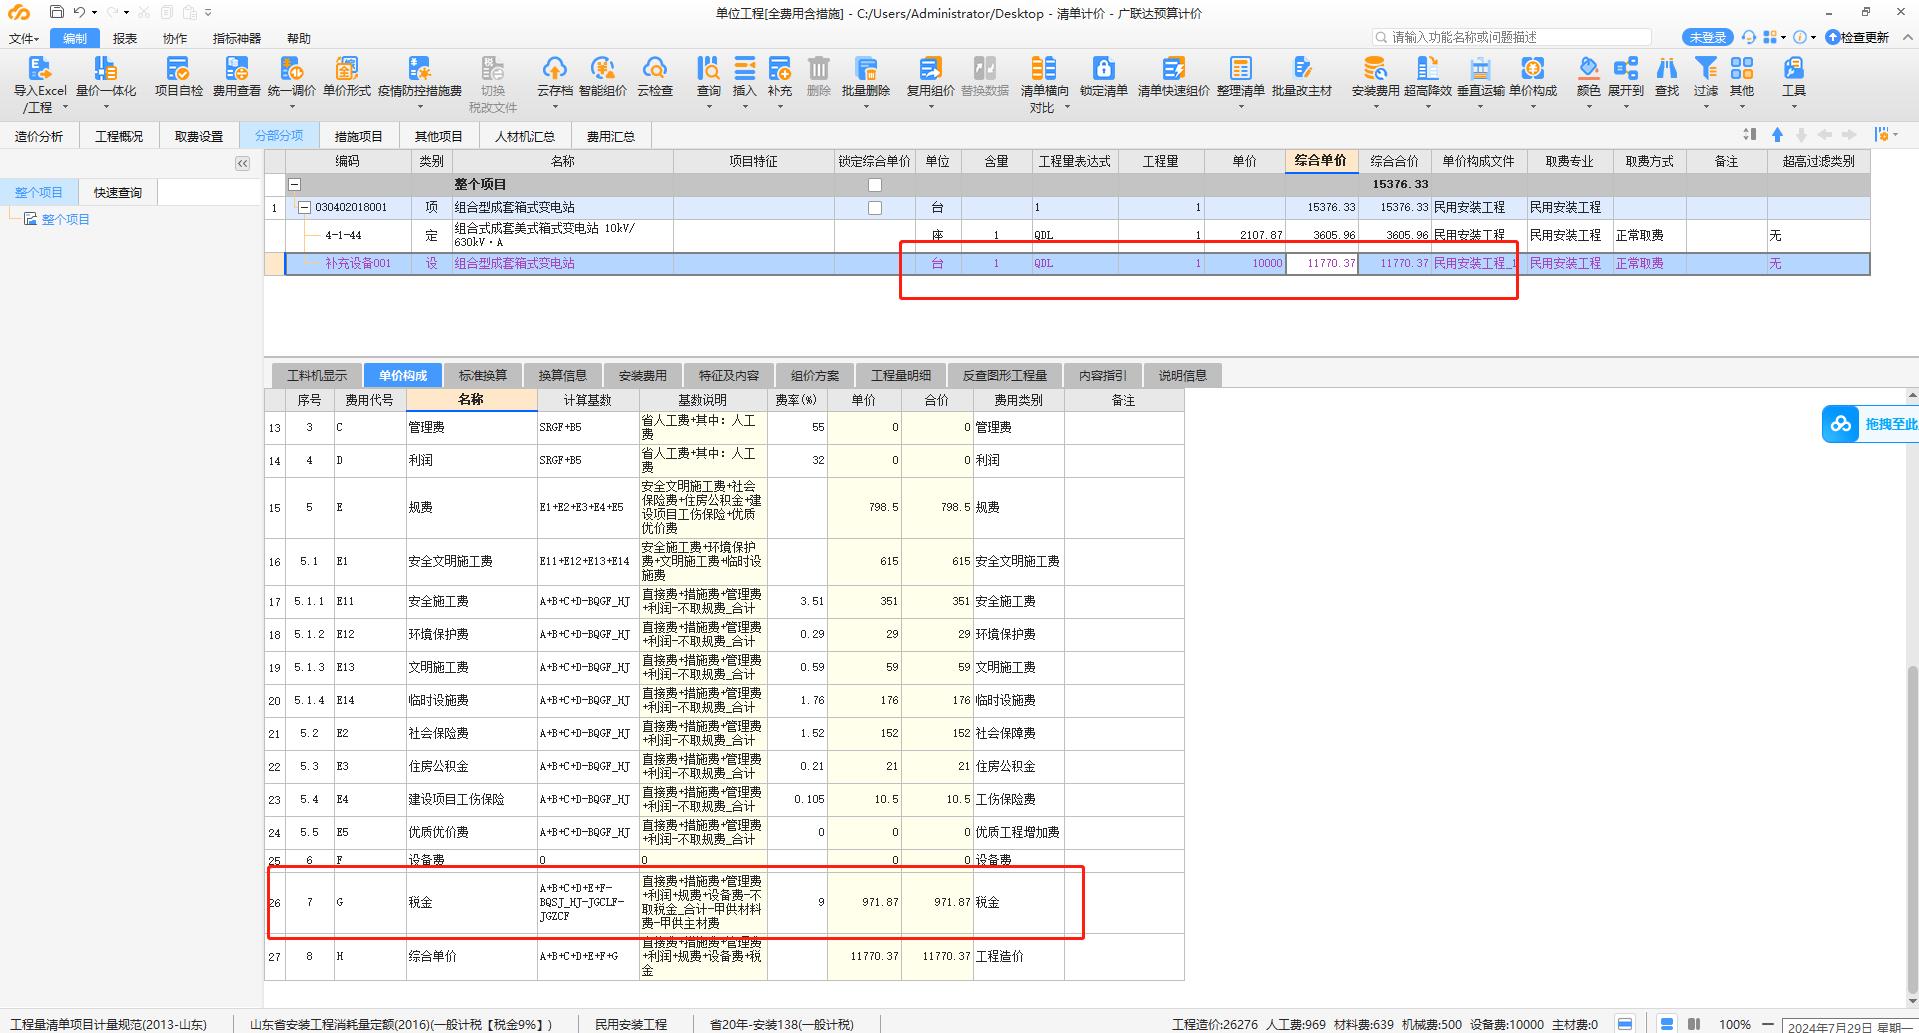Viewport: 1919px width, 1033px height.
Task: Click the 100% zoom level in status bar
Action: pos(1735,1024)
